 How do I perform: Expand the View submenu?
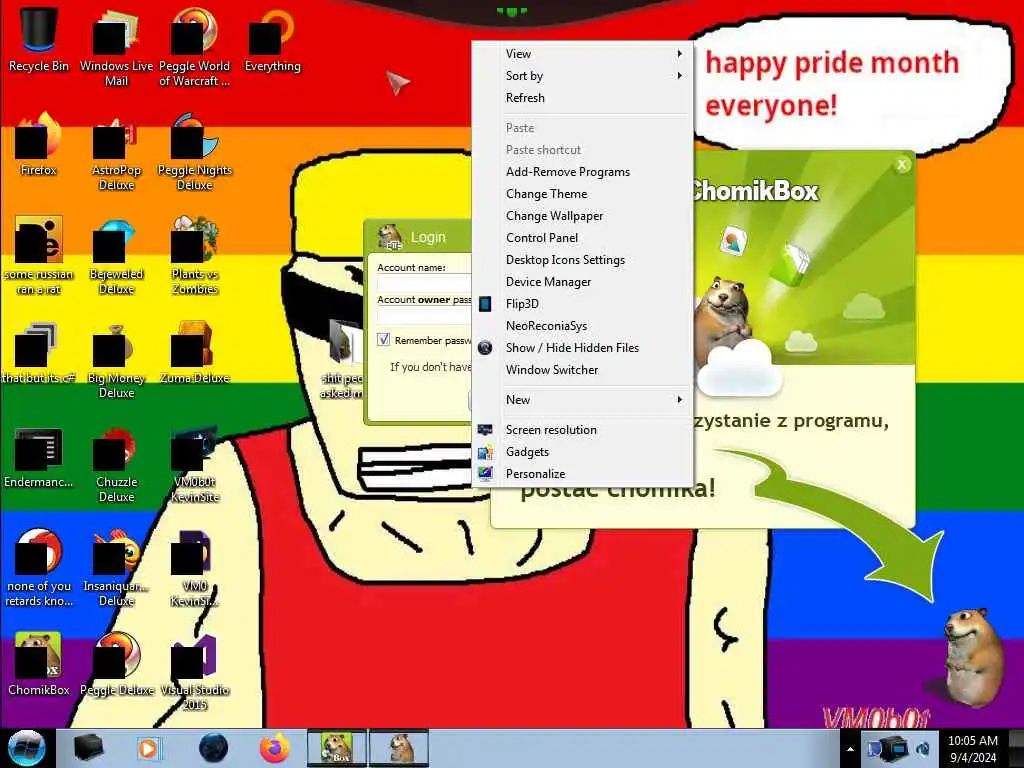coord(582,54)
